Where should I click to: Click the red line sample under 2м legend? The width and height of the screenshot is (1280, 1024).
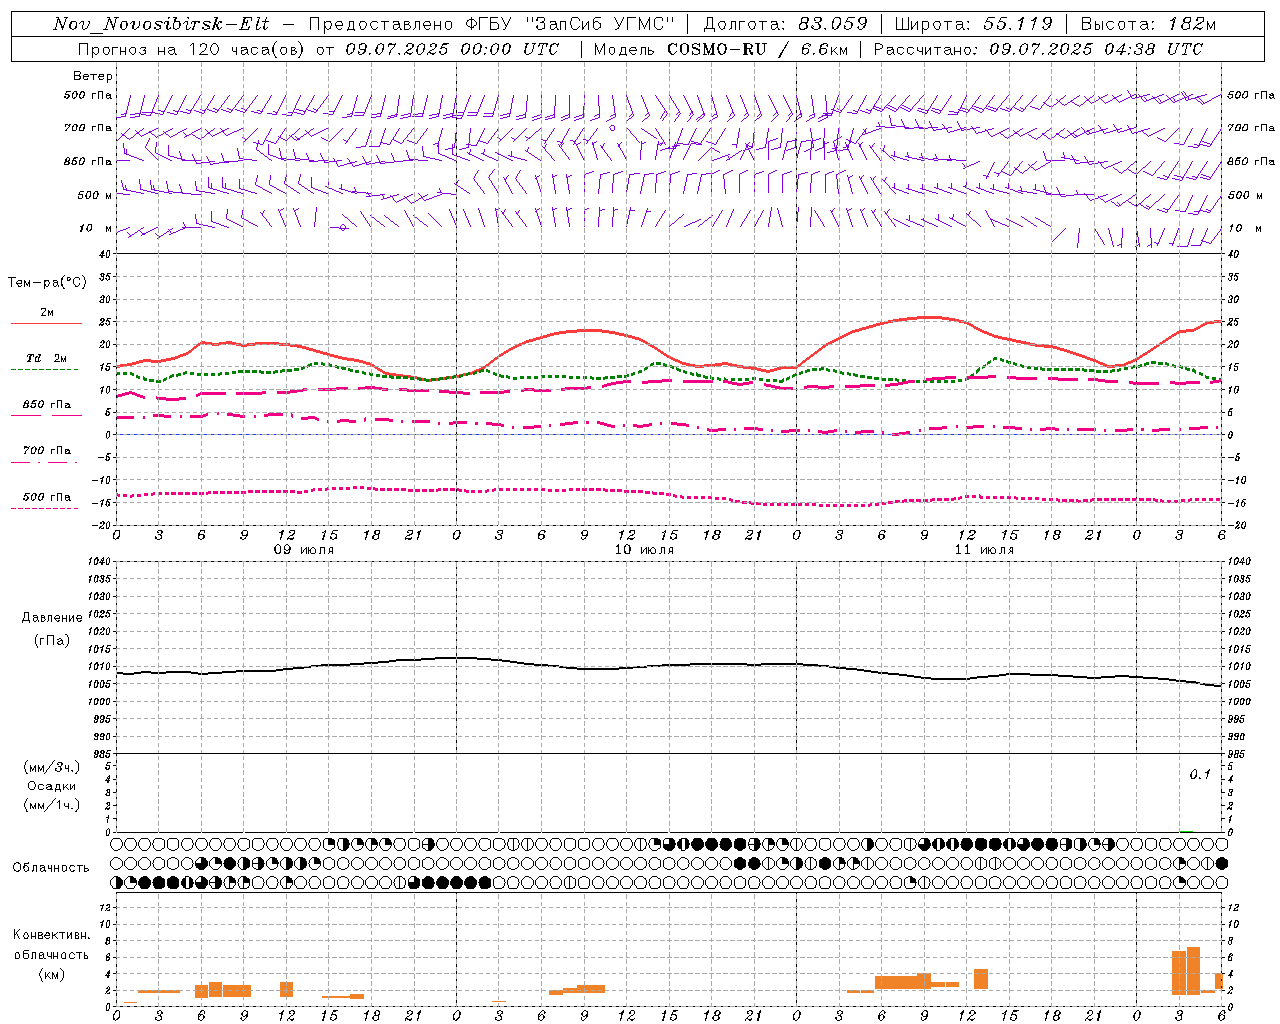46,324
